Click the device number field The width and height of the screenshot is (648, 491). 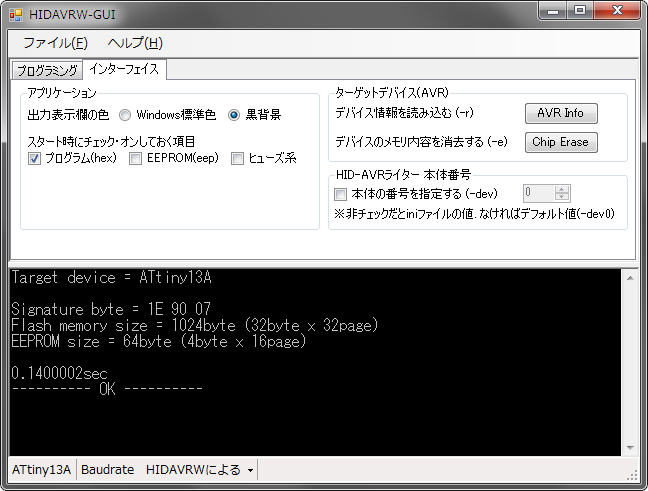point(538,193)
